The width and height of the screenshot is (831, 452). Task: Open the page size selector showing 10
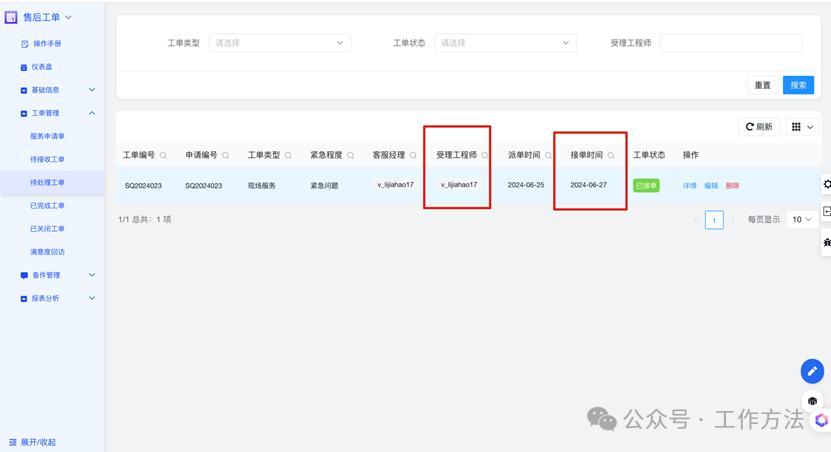coord(802,219)
